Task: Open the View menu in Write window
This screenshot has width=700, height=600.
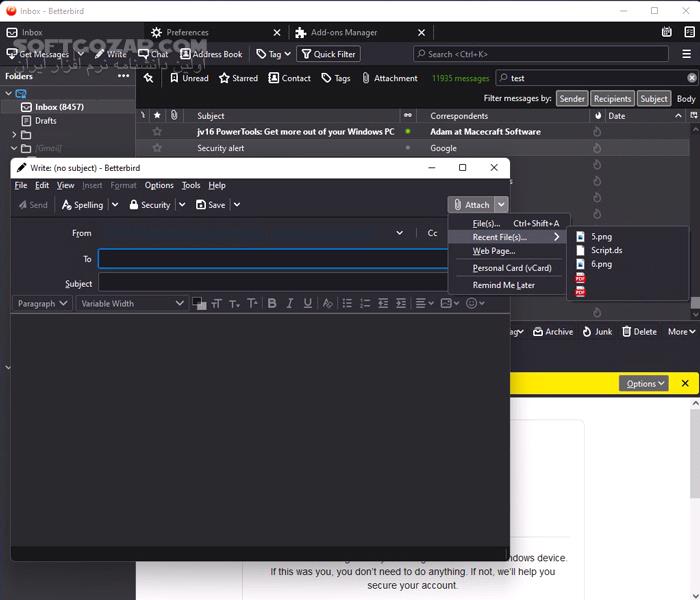Action: point(65,185)
